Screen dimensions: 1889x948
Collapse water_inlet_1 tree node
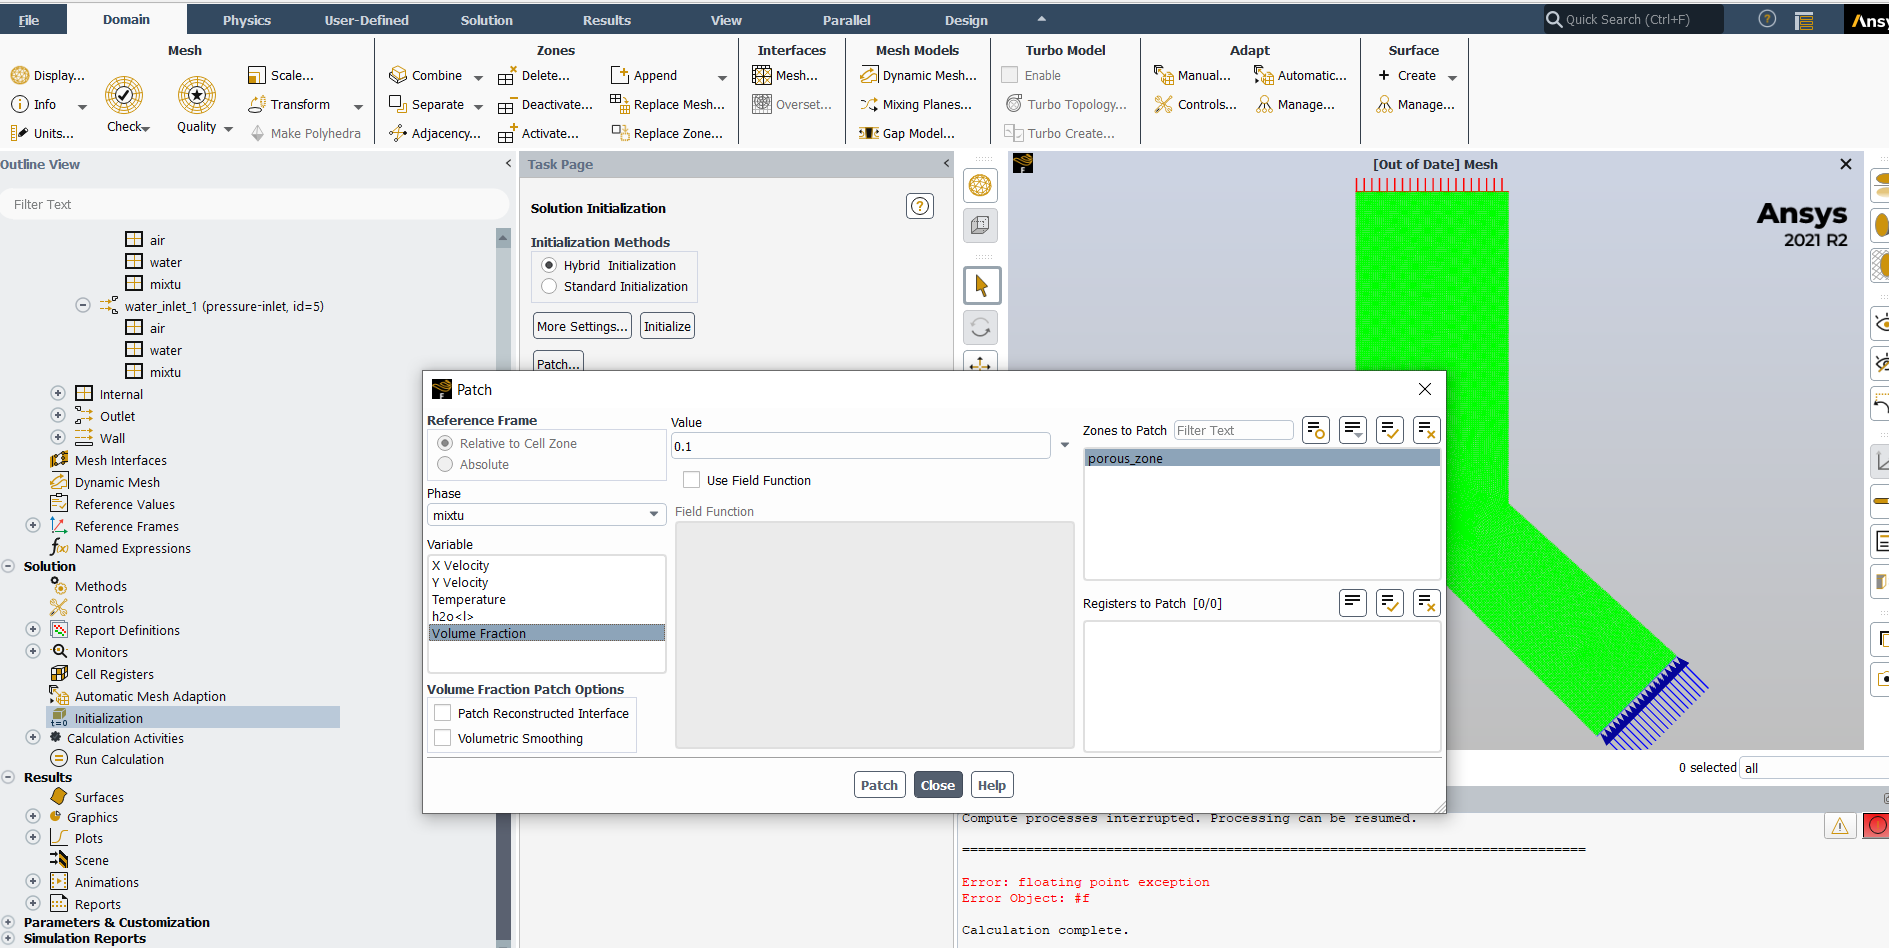83,306
